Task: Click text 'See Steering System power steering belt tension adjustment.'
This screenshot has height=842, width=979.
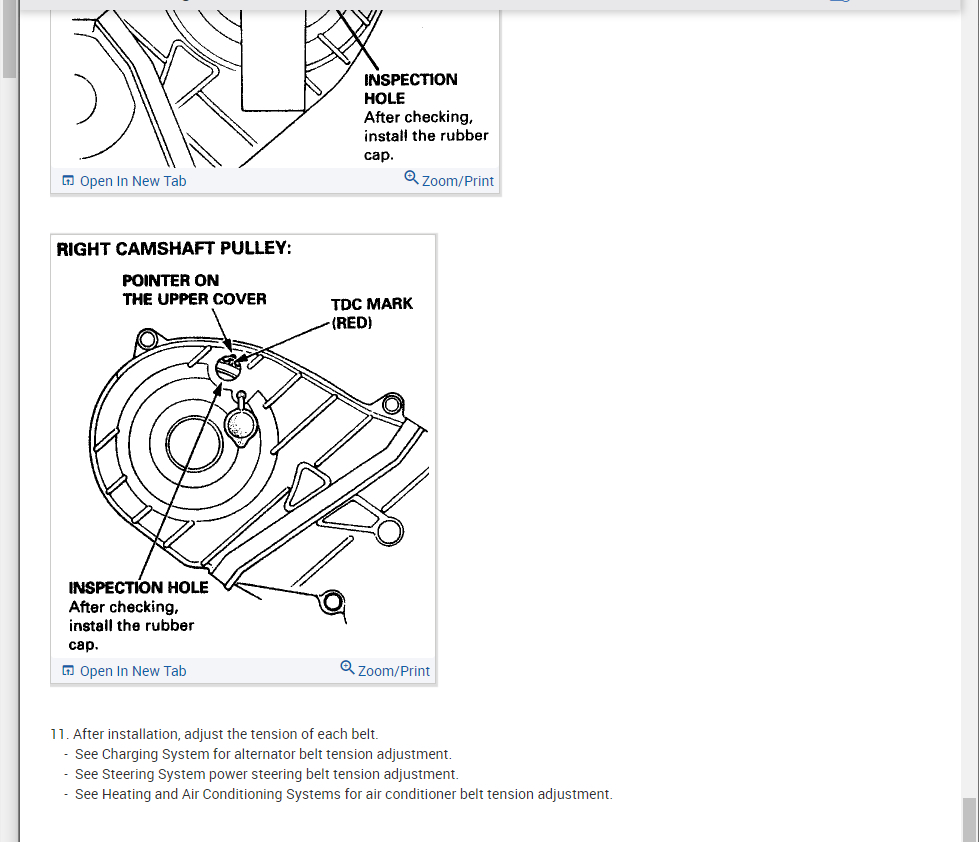Action: (267, 774)
